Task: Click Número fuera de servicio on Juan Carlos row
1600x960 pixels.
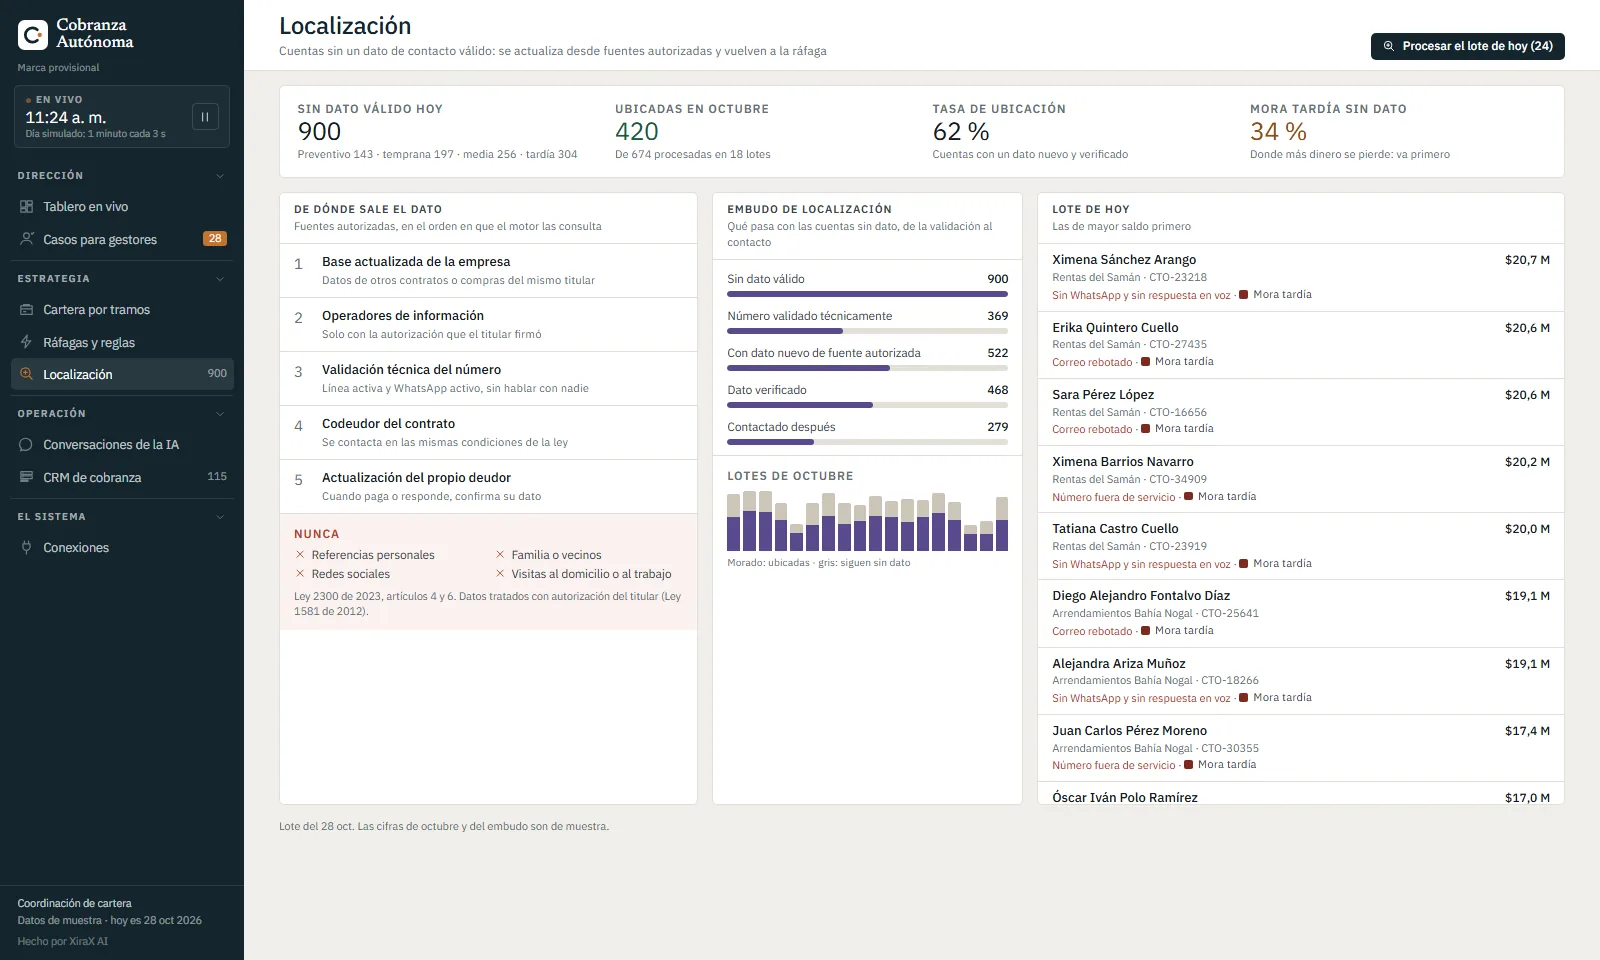Action: coord(1114,765)
